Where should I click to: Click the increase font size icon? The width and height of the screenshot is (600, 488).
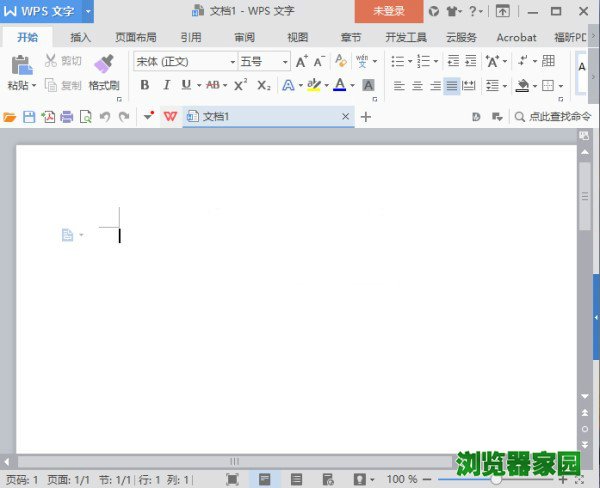[x=301, y=62]
